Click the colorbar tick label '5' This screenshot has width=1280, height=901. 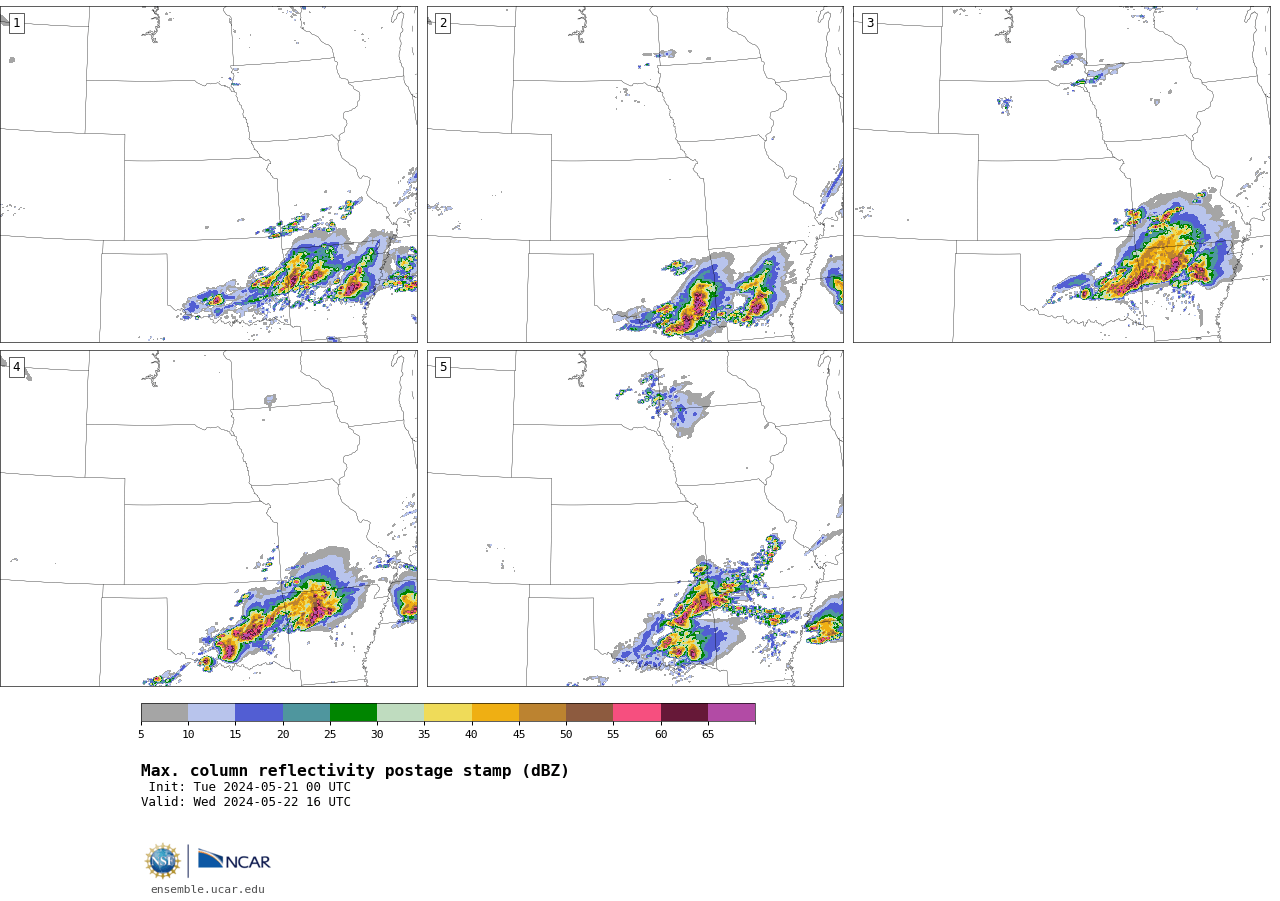coord(141,734)
